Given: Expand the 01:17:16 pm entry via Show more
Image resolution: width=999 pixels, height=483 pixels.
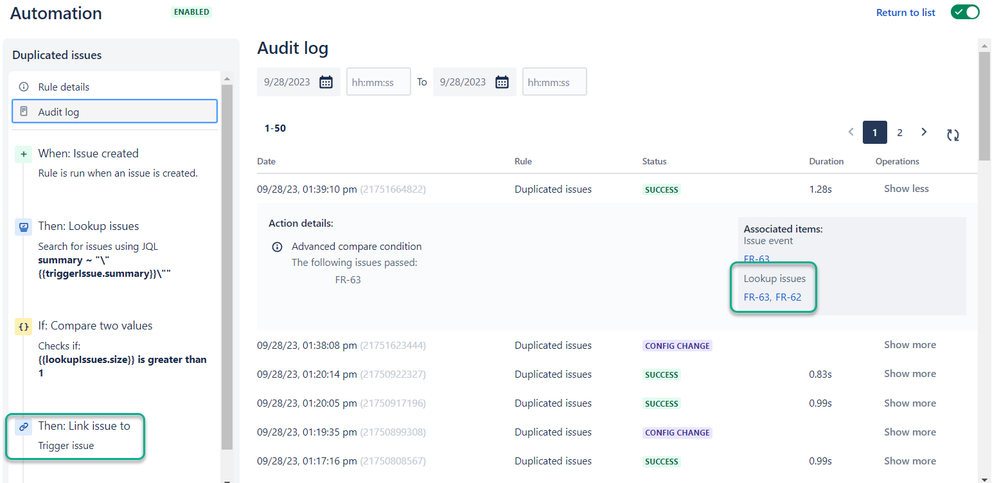Looking at the screenshot, I should [x=910, y=460].
